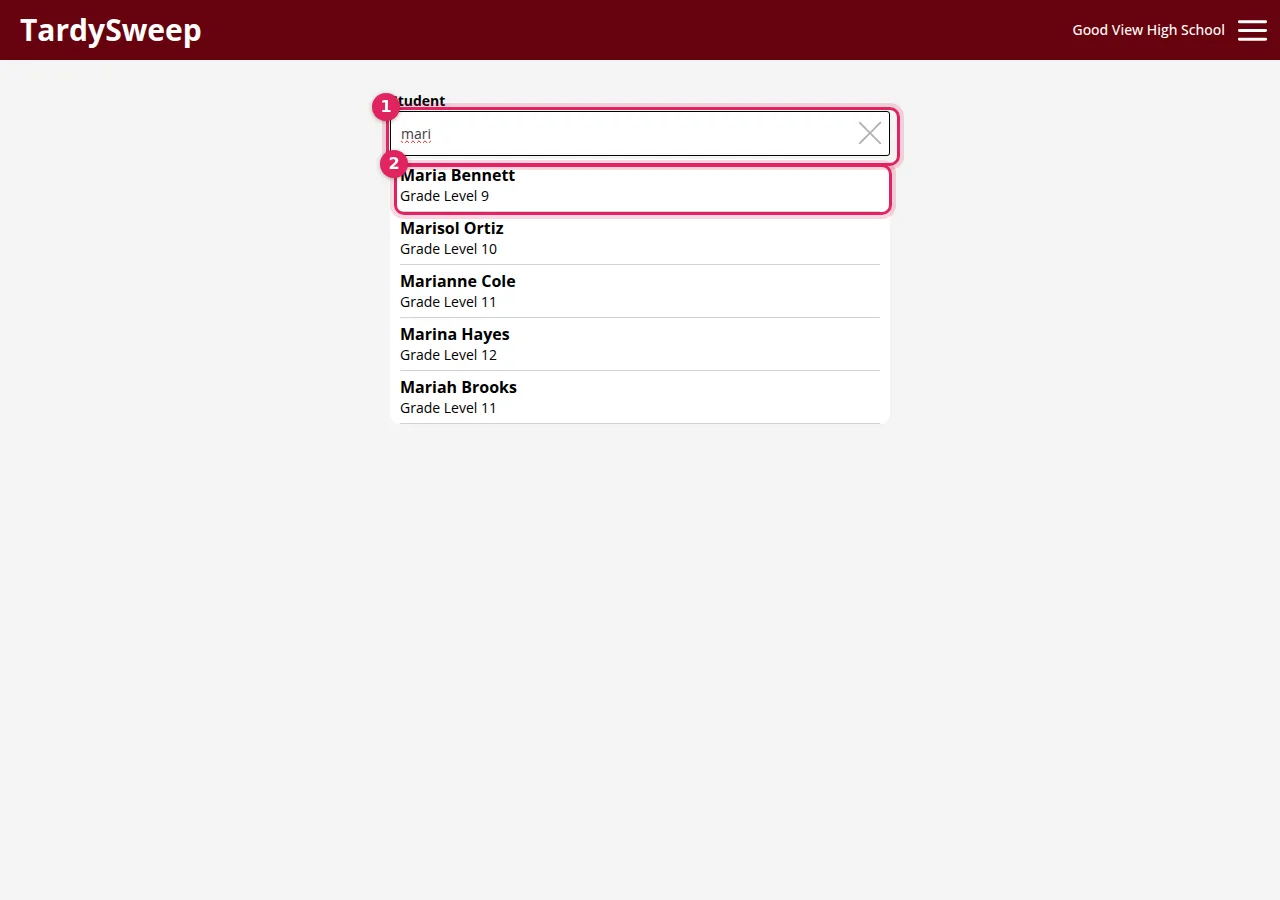1280x900 pixels.
Task: Choose Marisol Ortiz from the suggestions
Action: click(x=640, y=239)
